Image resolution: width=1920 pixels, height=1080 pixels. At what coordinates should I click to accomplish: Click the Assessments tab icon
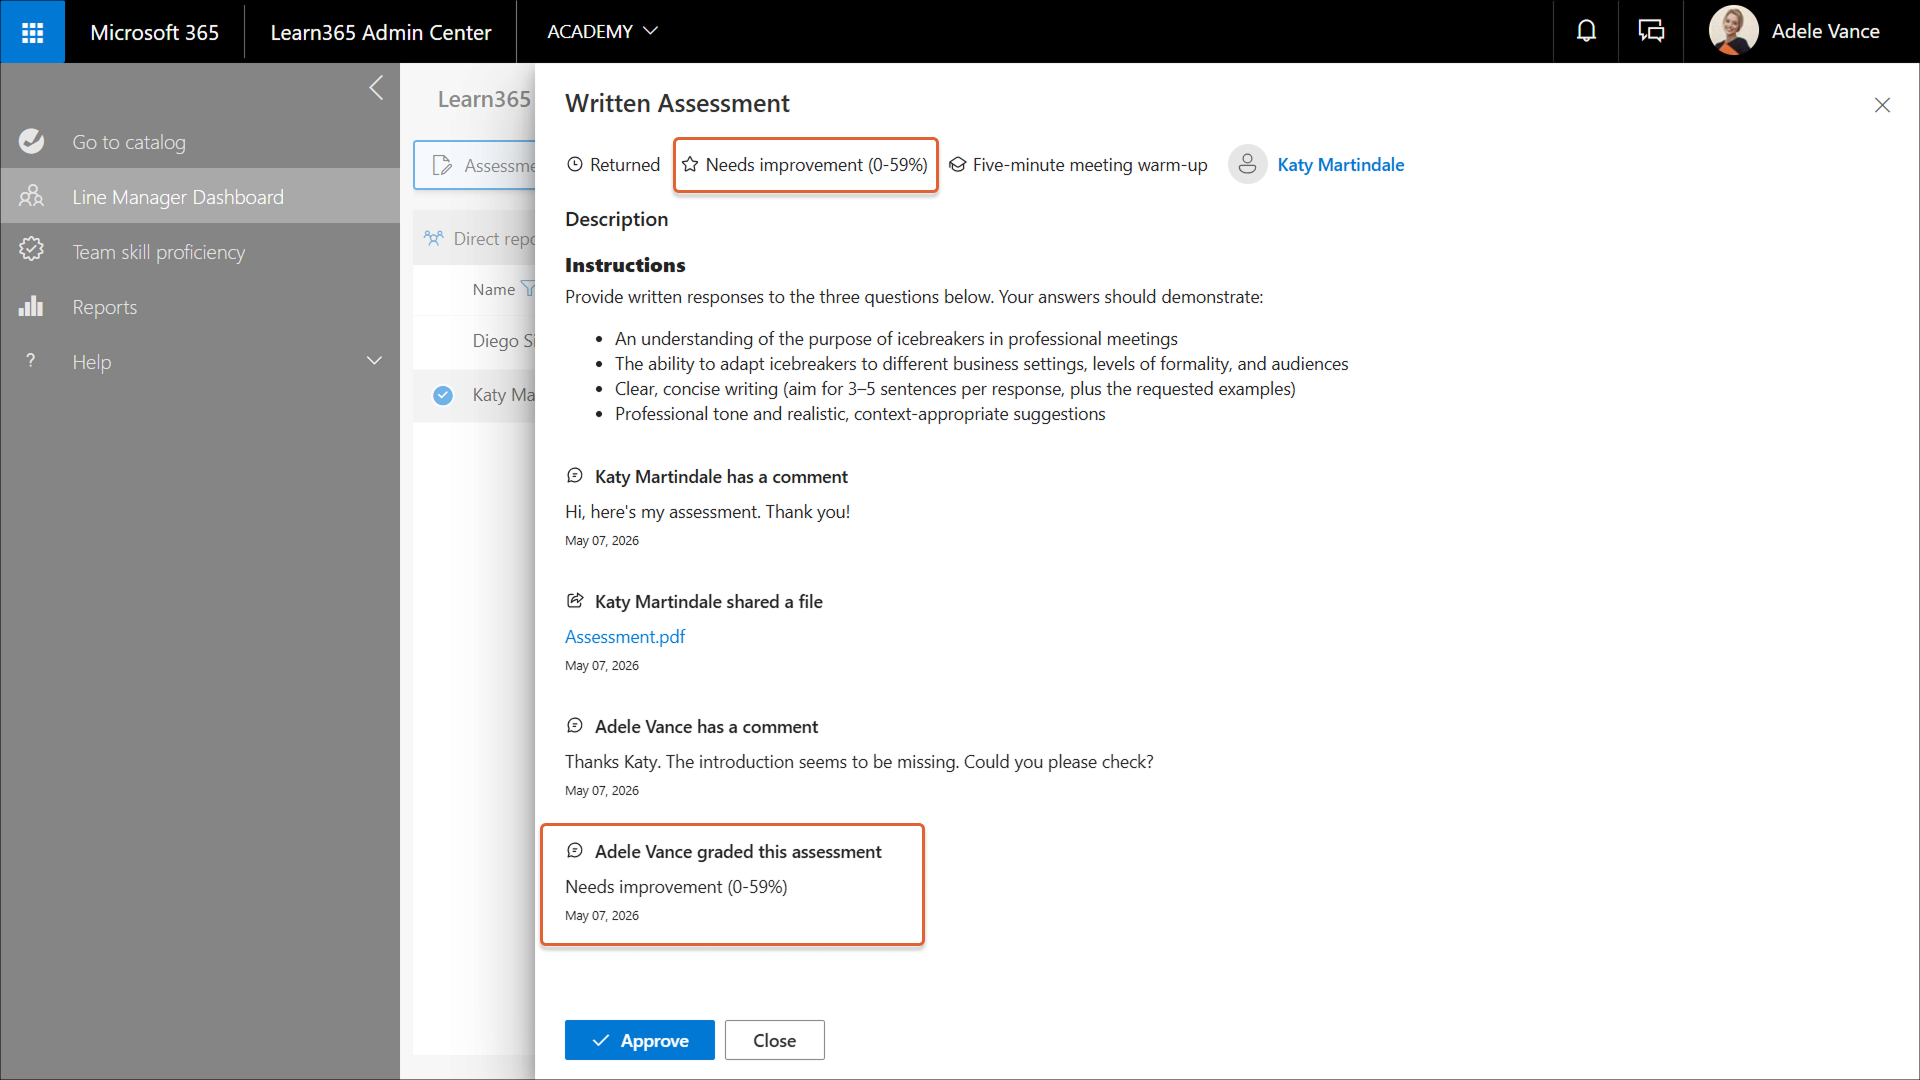[442, 165]
